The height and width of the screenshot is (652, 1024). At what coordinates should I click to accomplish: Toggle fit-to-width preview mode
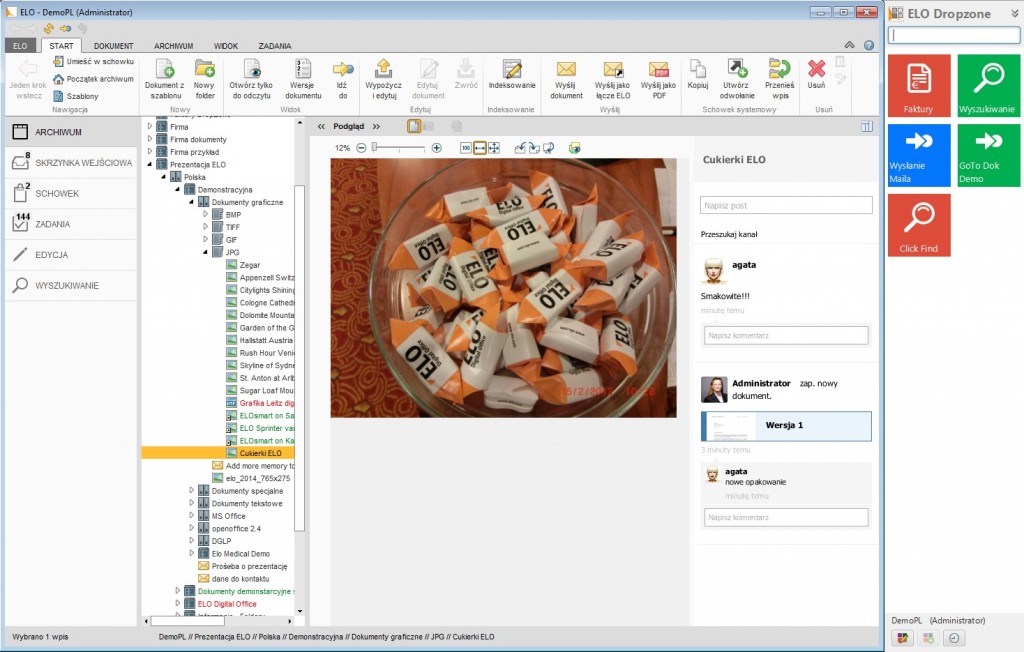480,148
